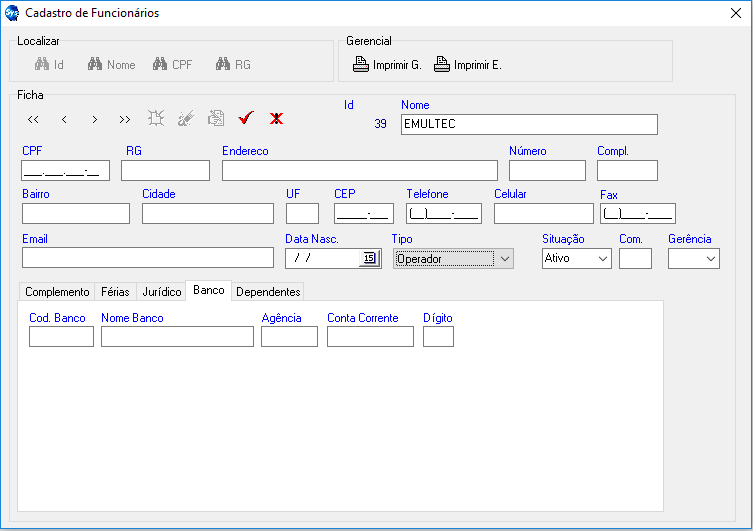Switch to the Dependentes tab
The width and height of the screenshot is (753, 531).
(x=268, y=292)
